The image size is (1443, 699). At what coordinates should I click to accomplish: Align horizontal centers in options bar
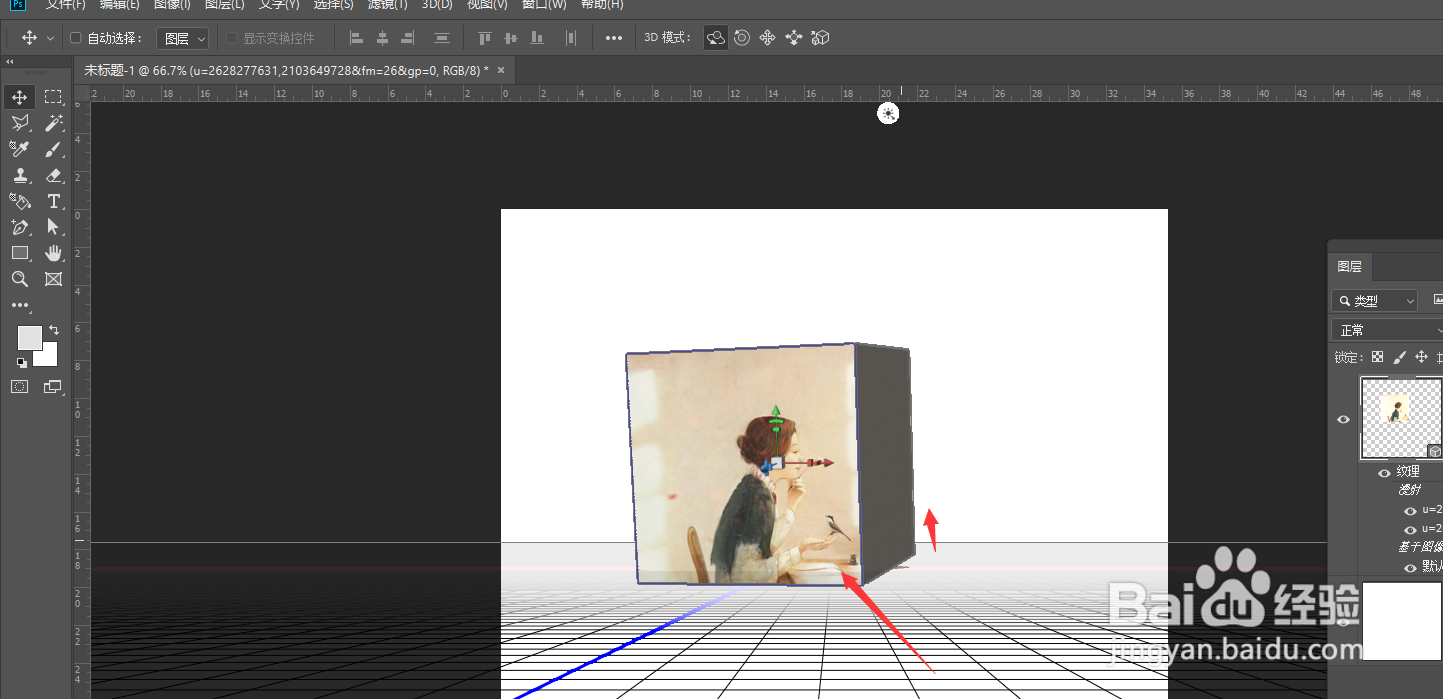tap(382, 38)
